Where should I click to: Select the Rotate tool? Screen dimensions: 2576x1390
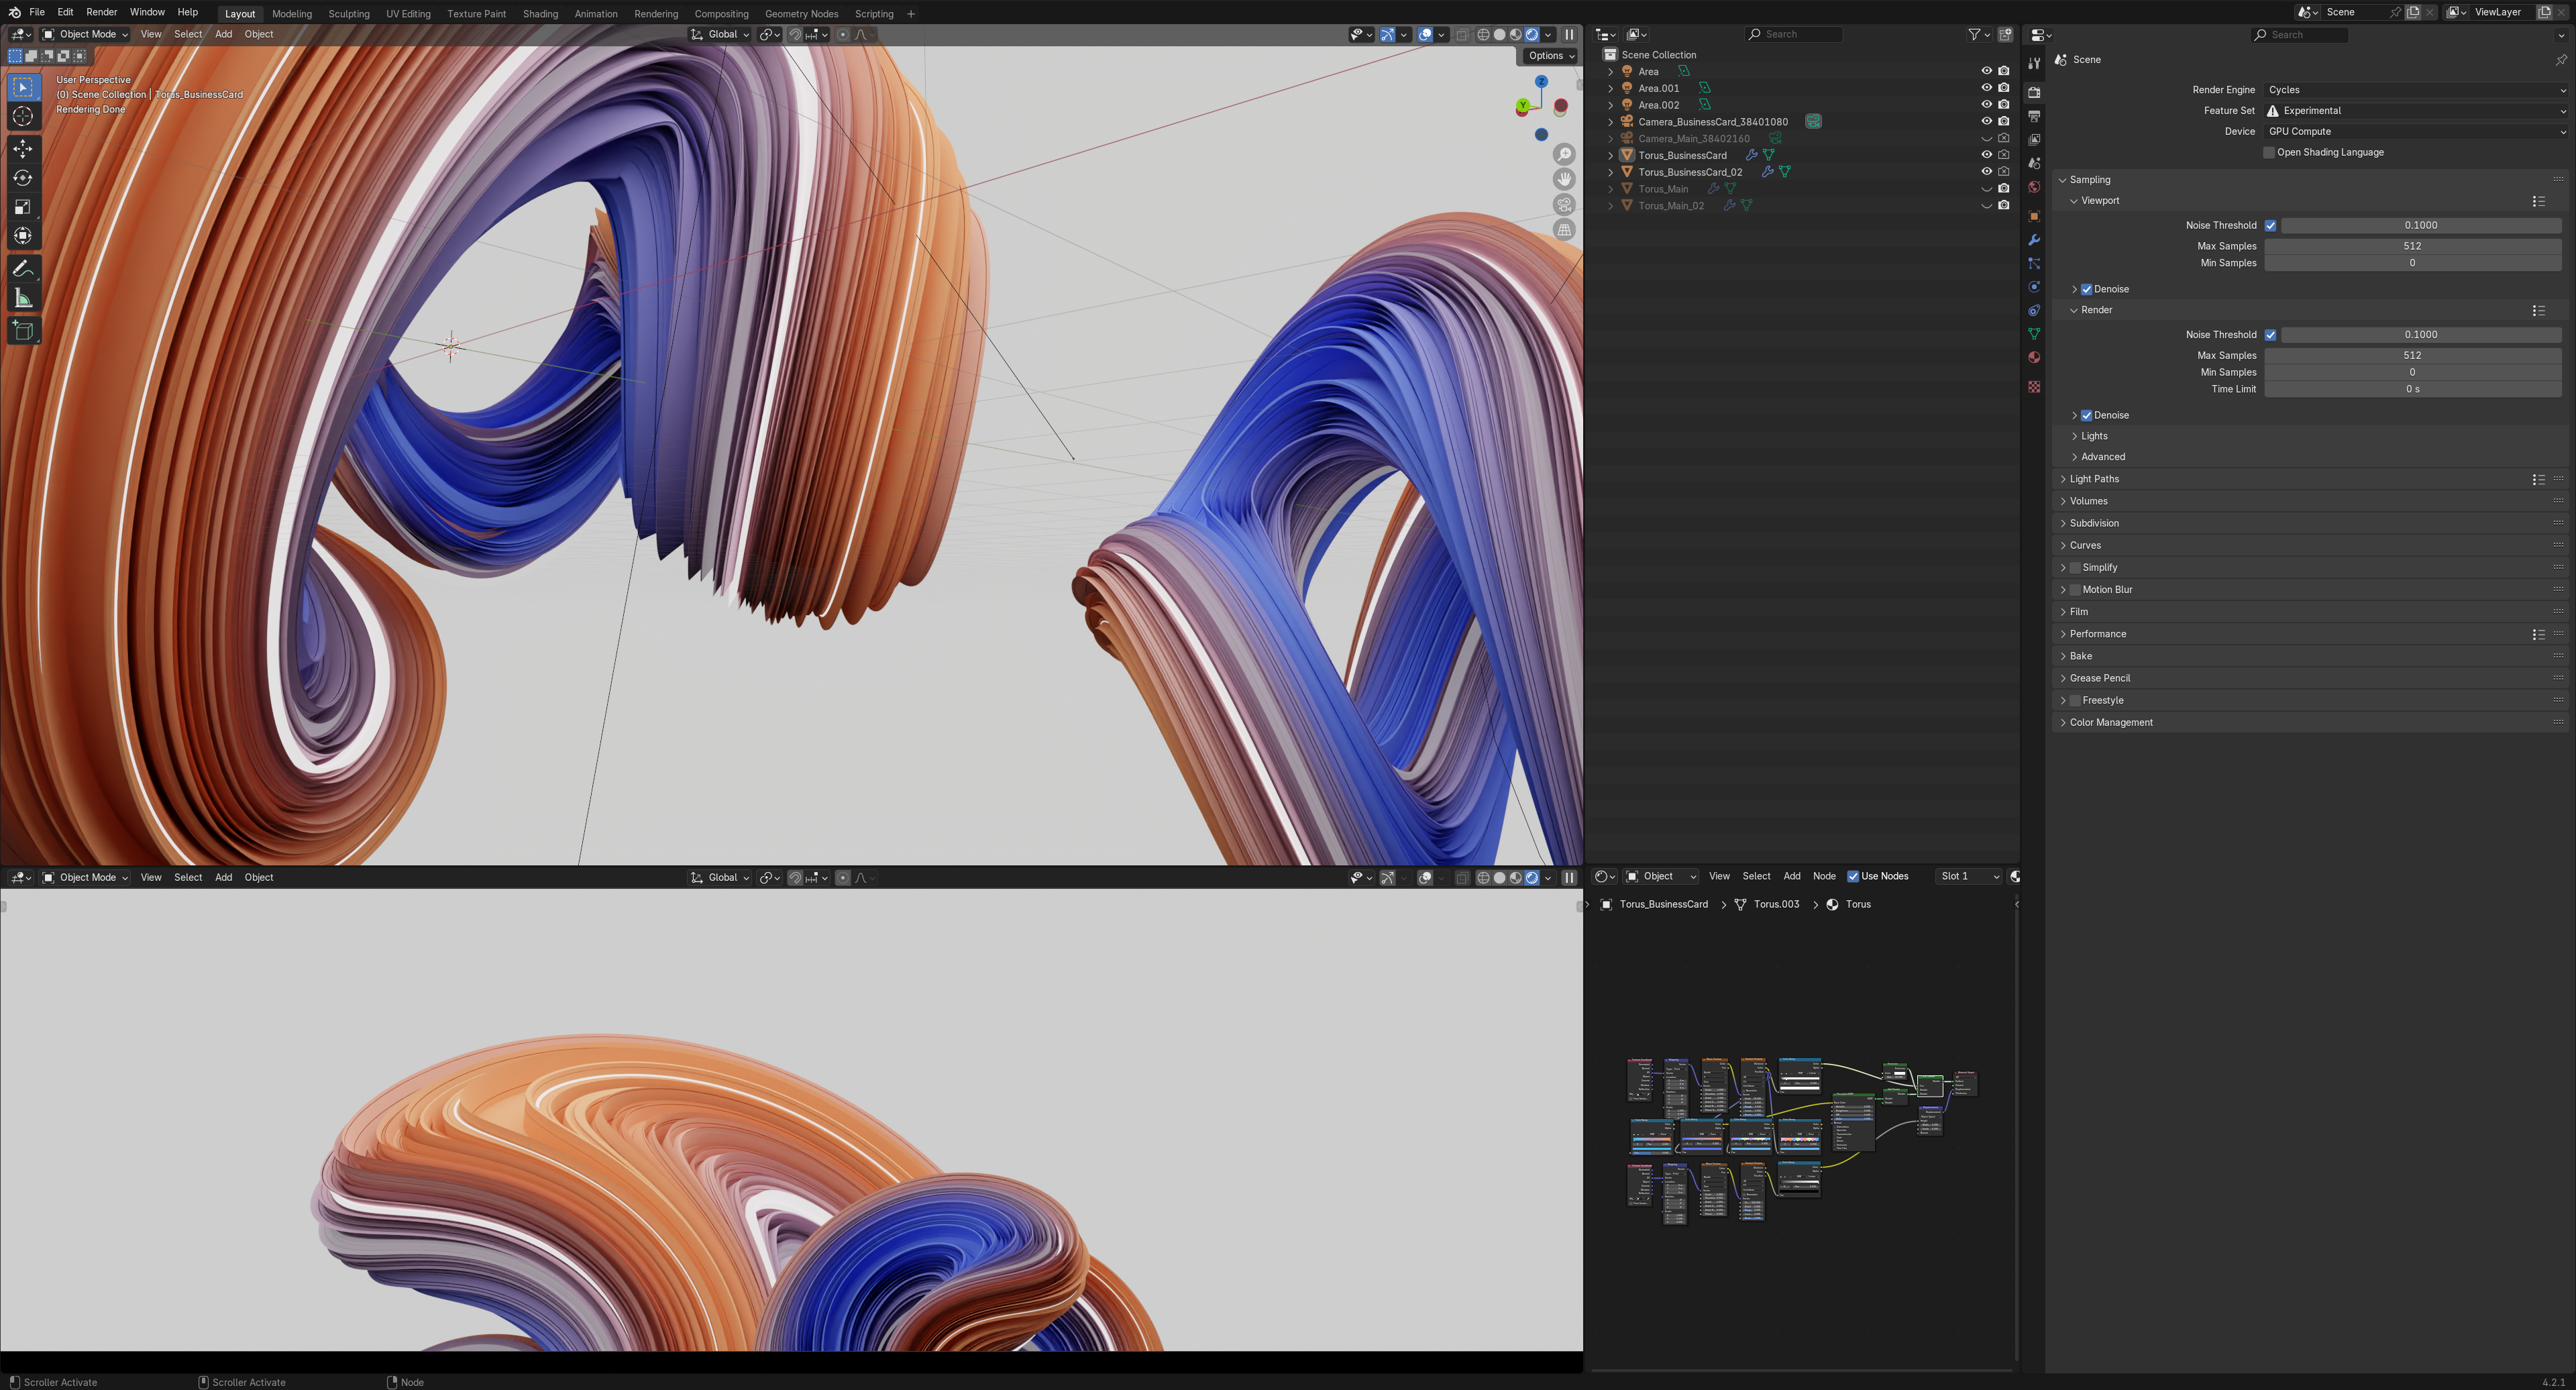tap(23, 178)
